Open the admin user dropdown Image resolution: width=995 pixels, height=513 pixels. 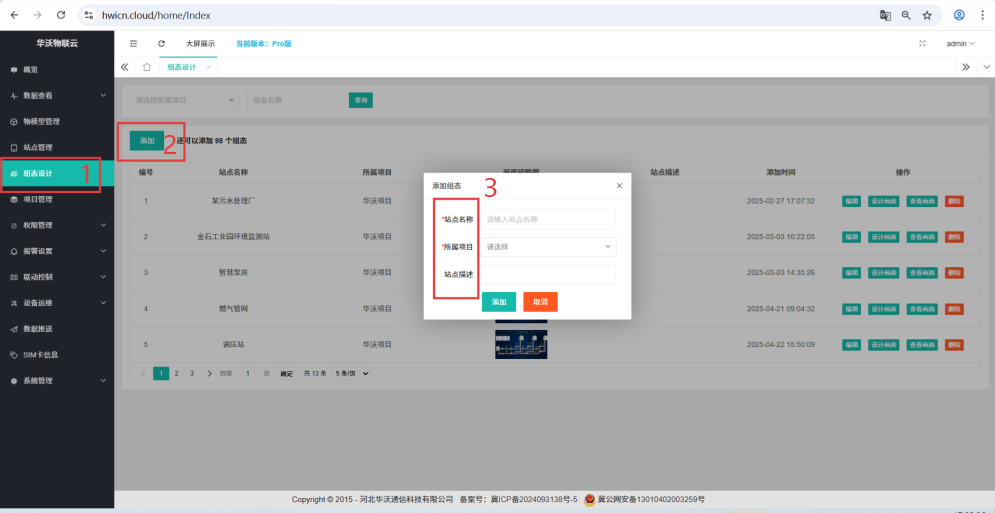point(960,44)
